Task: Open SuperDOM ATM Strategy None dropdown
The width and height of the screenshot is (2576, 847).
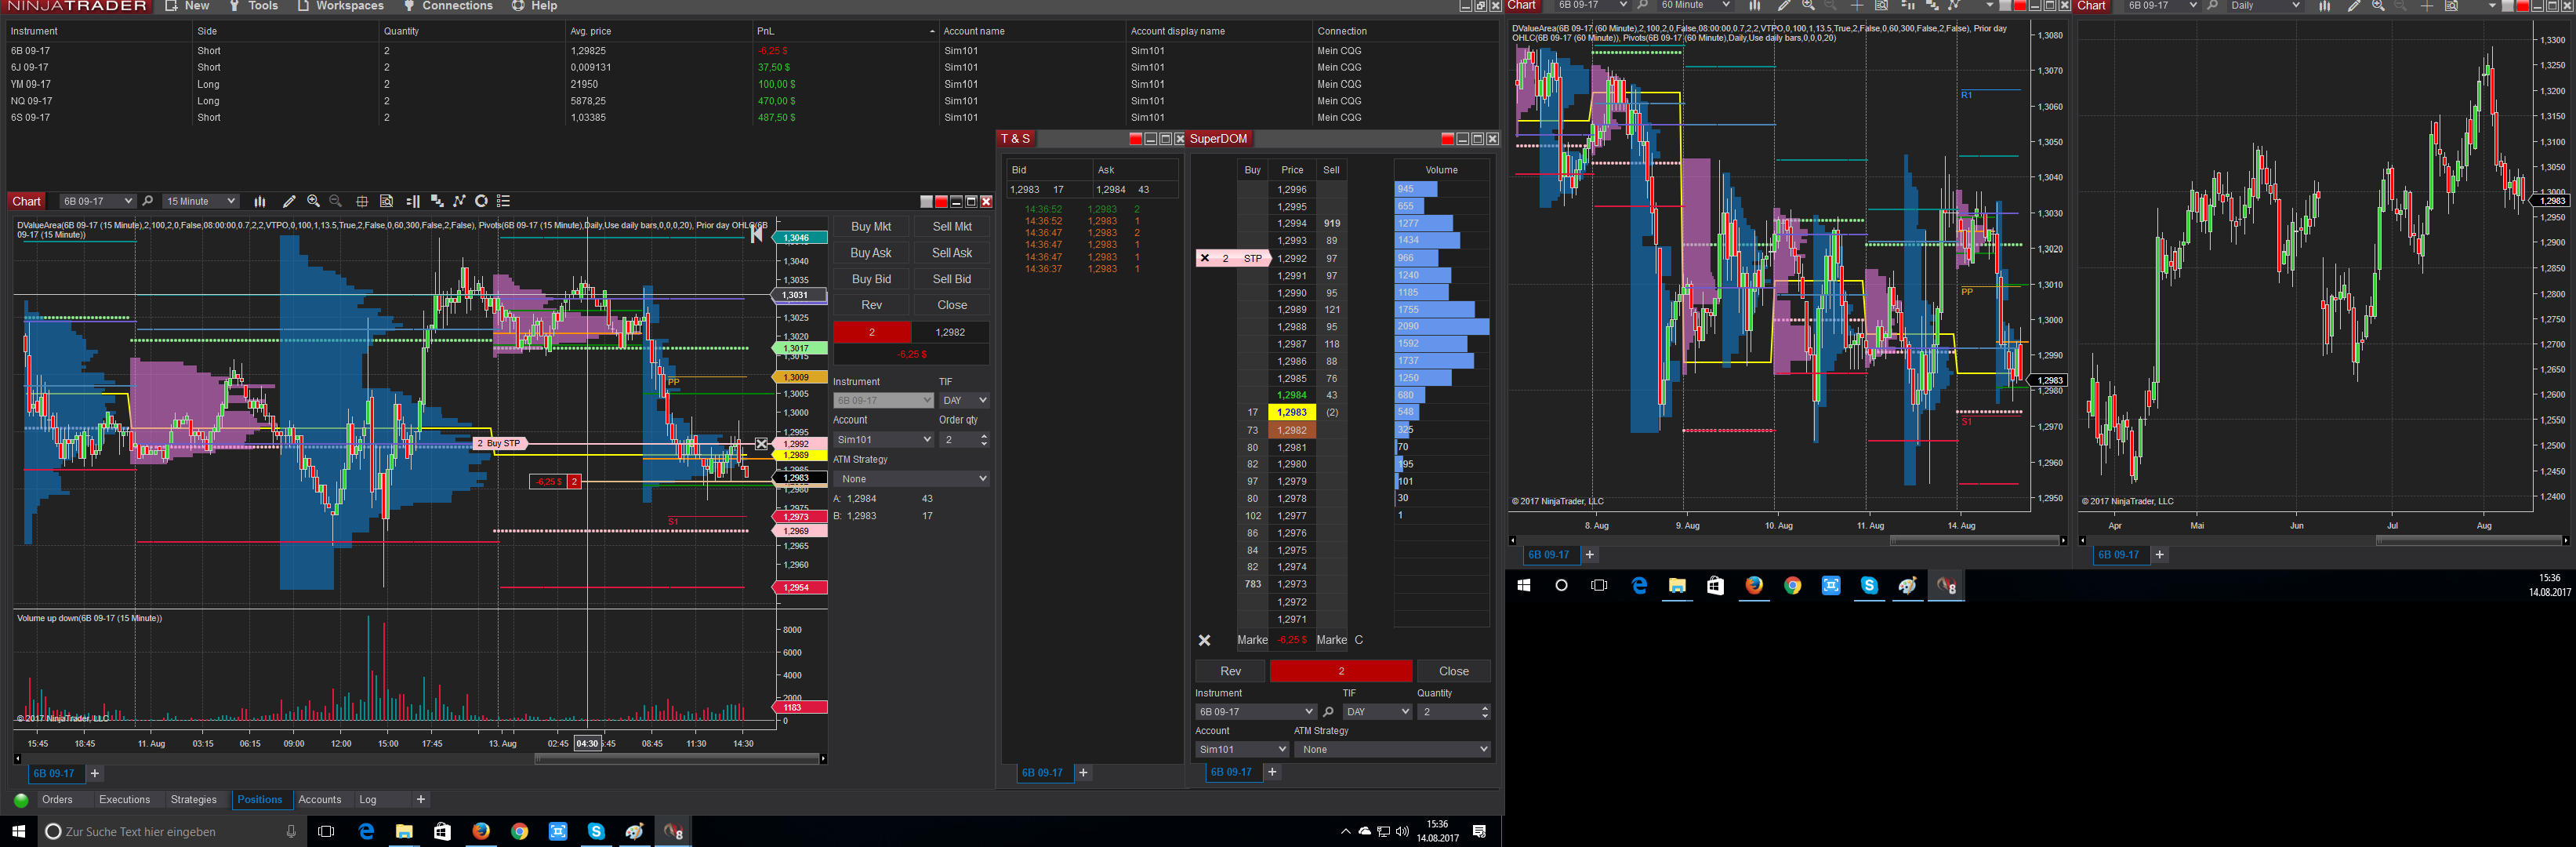Action: [x=1392, y=749]
